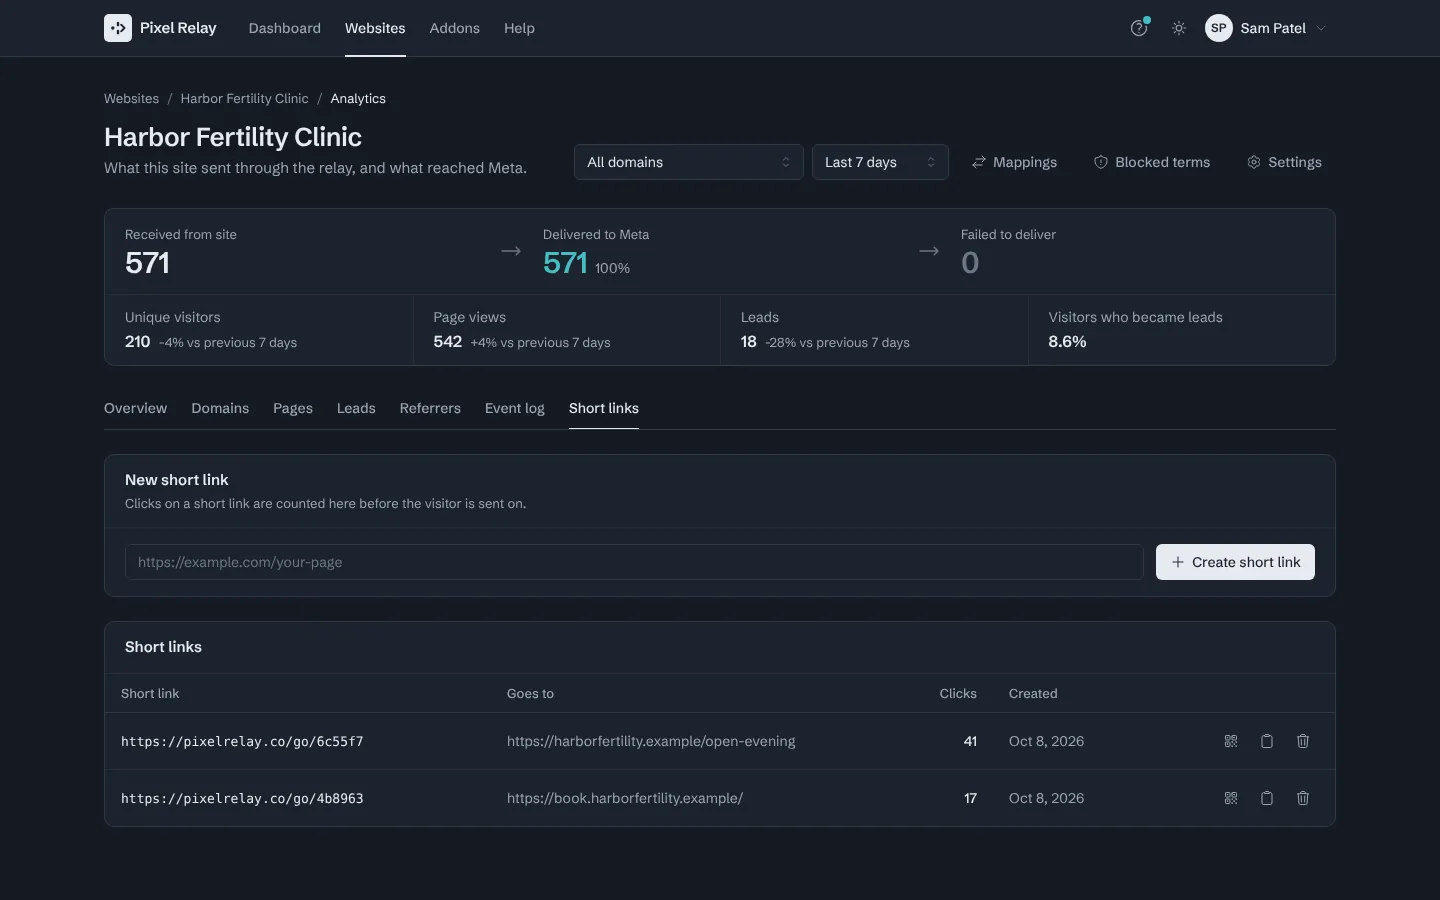The height and width of the screenshot is (900, 1440).
Task: Open the All domains dropdown
Action: [688, 162]
